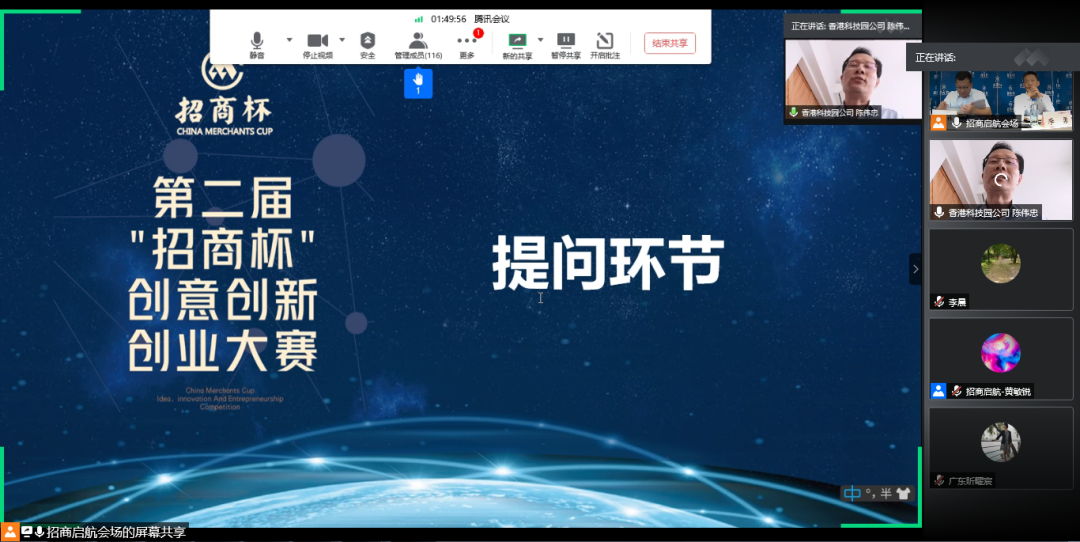Click the muted mic icon beside 广东听暖宸
Screen dimensions: 1080x542
click(939, 481)
